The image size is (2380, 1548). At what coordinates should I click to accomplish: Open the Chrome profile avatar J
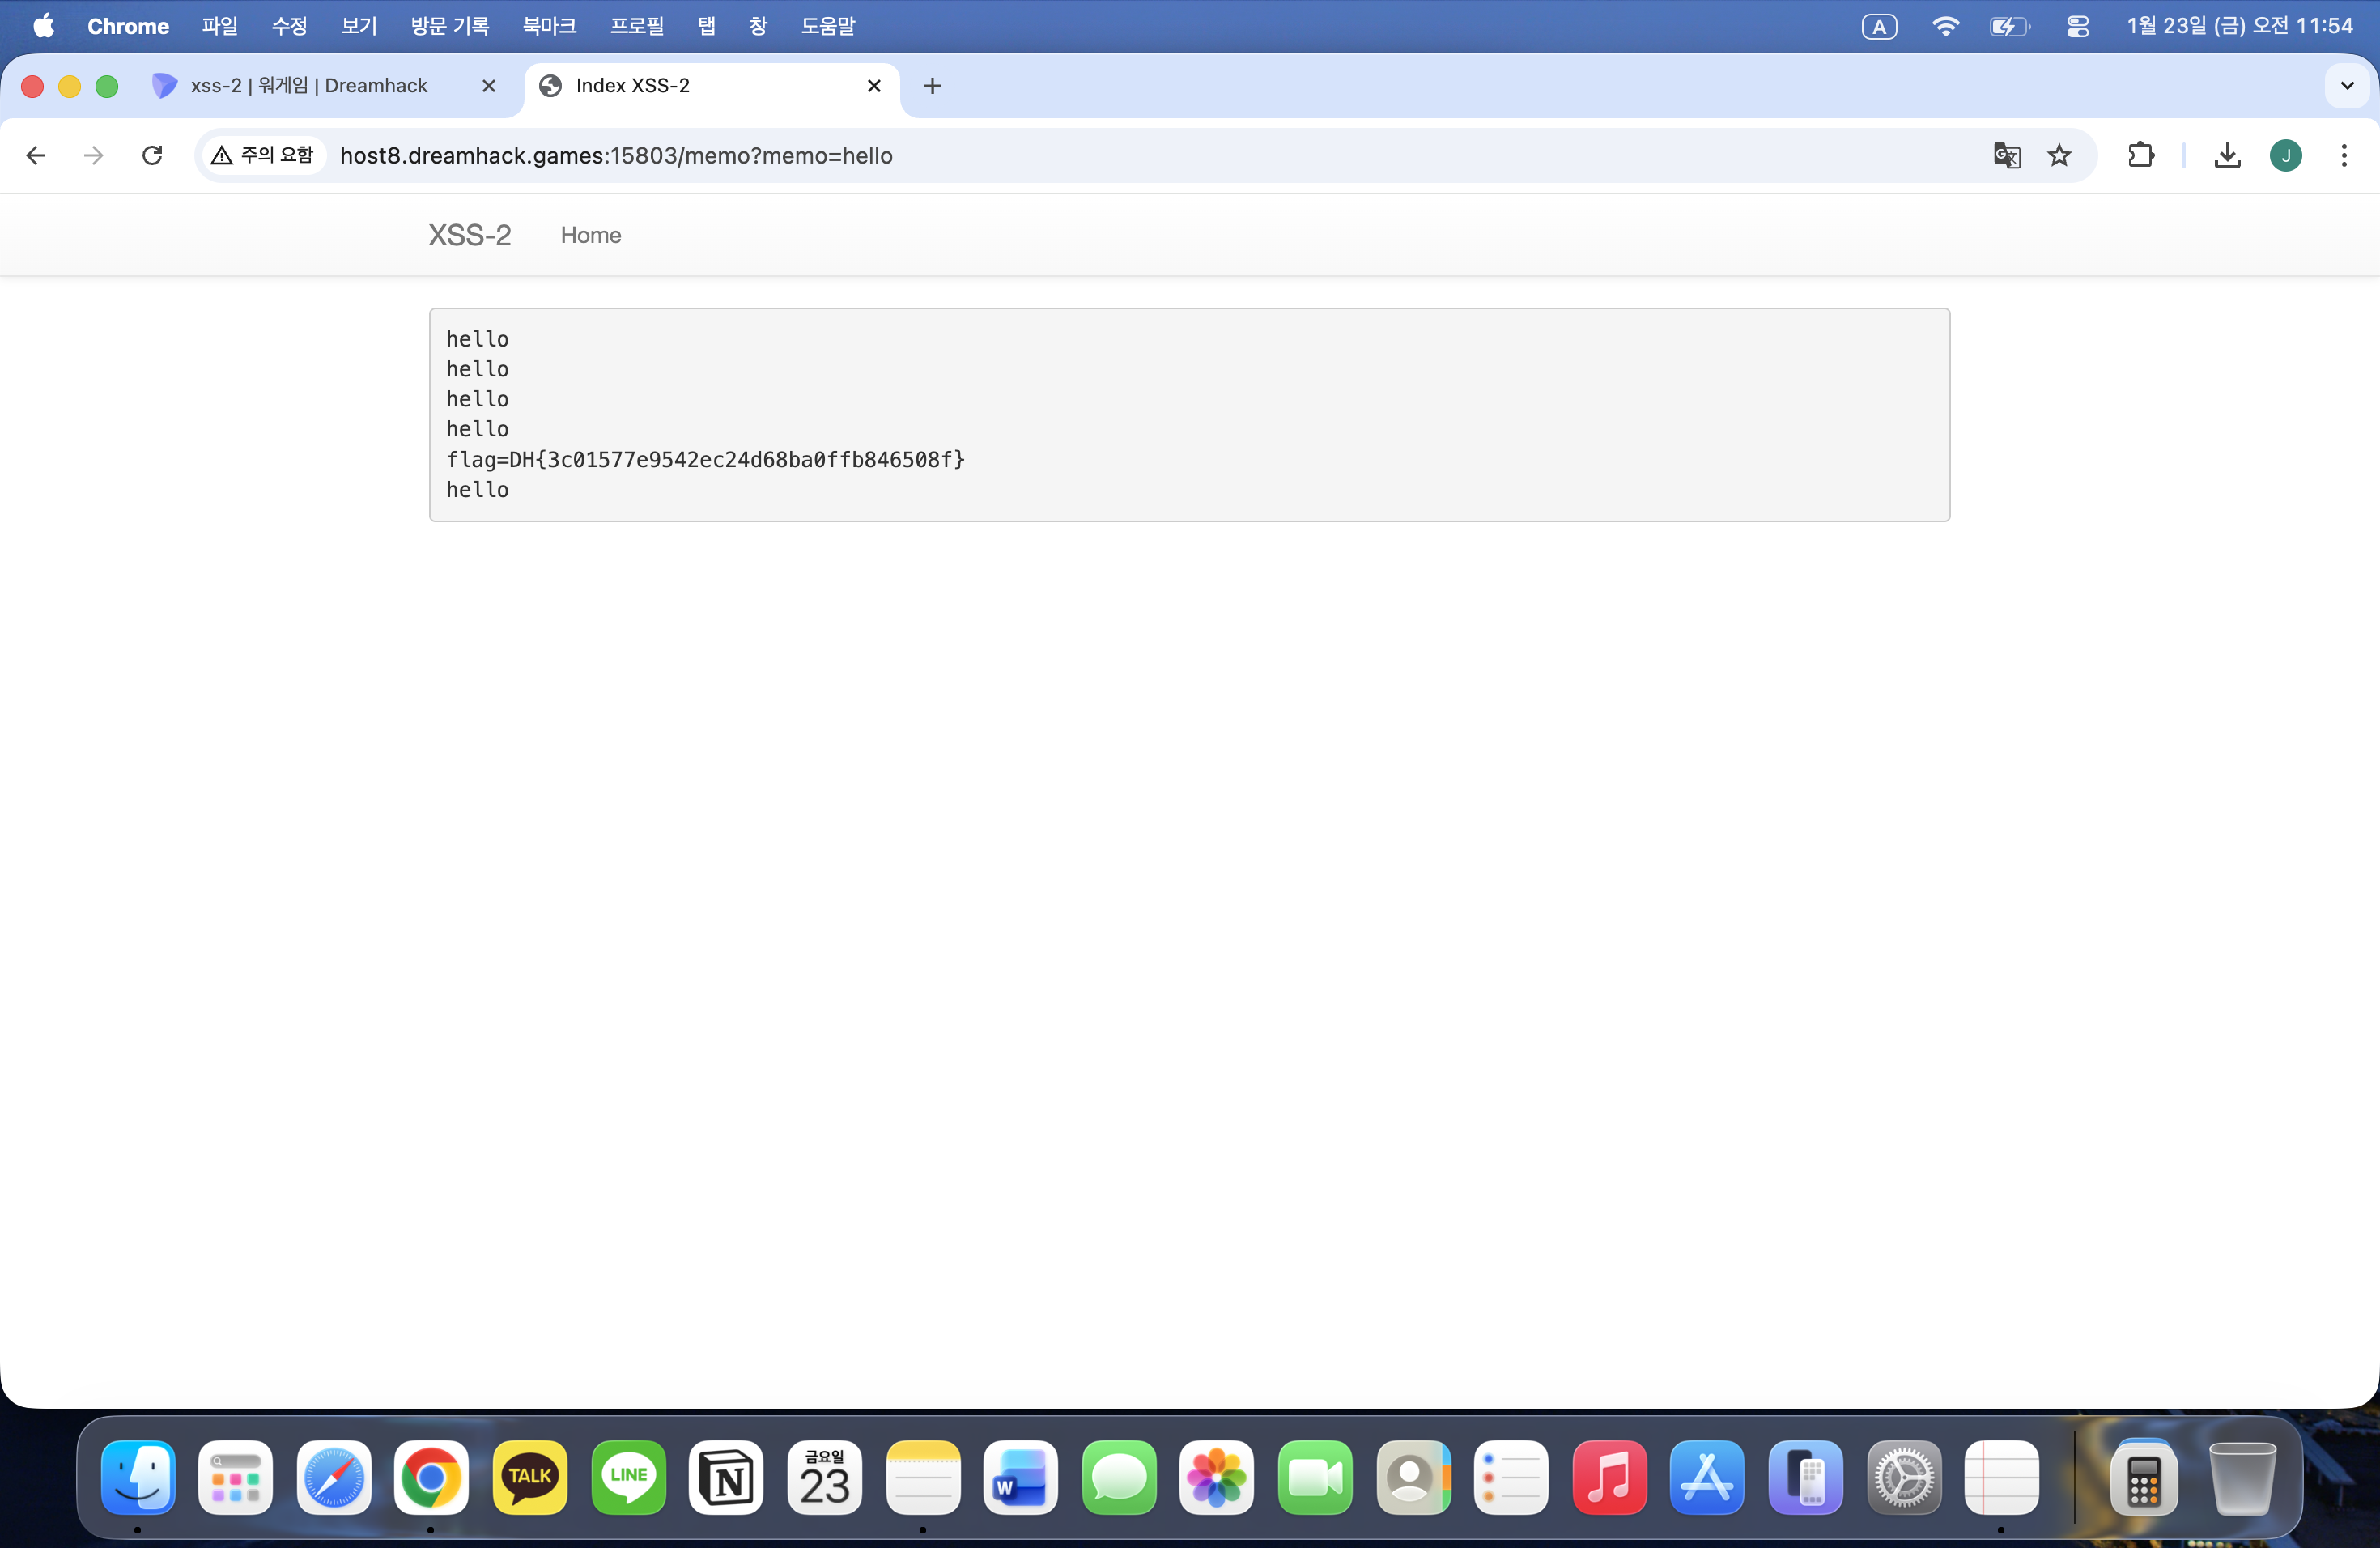point(2285,155)
